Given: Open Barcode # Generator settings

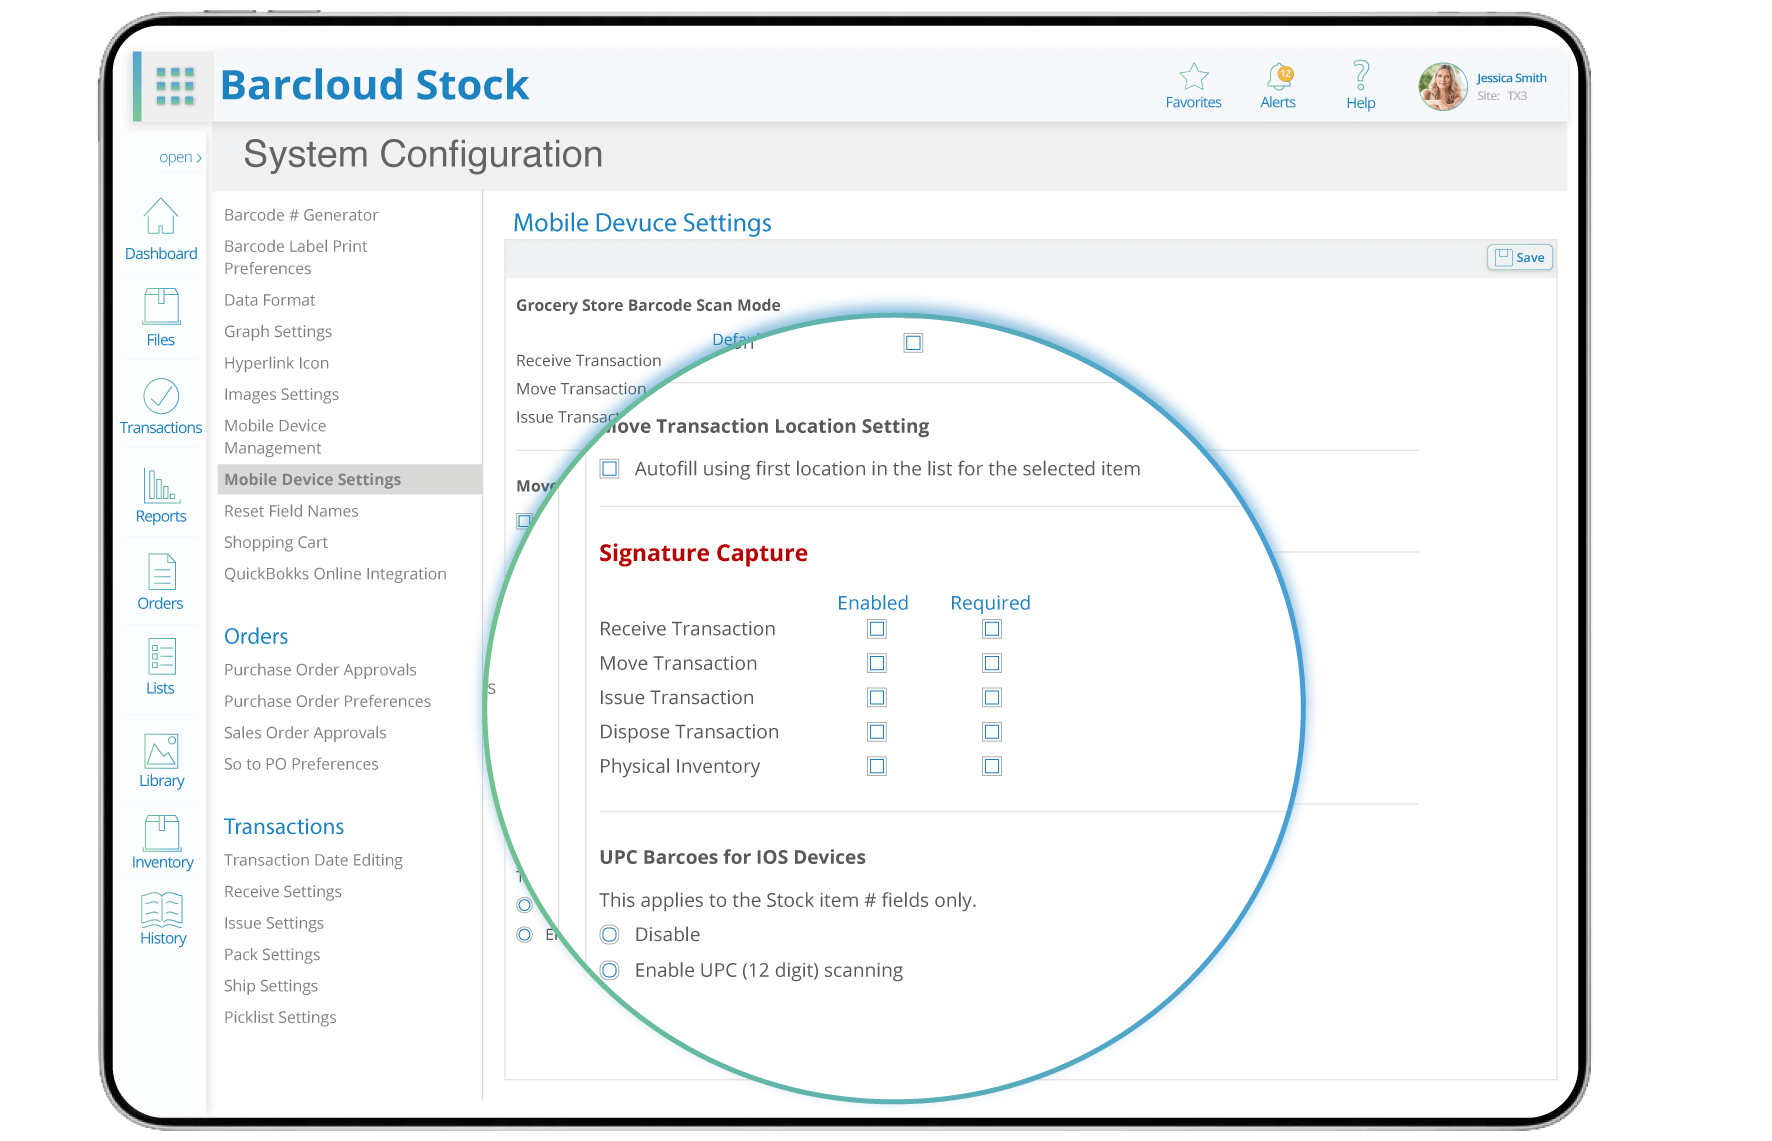Looking at the screenshot, I should coord(301,215).
